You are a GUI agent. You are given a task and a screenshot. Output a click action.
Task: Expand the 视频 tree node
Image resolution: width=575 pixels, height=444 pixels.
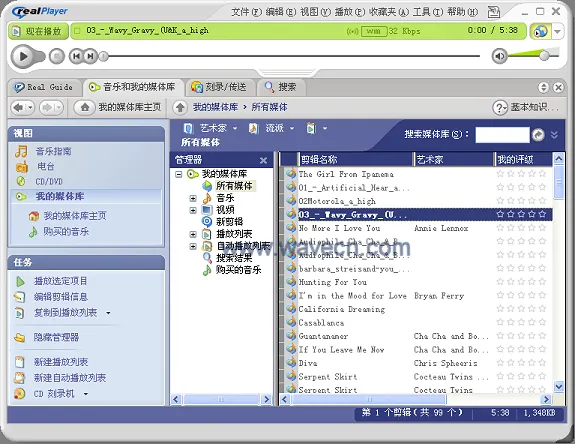193,210
